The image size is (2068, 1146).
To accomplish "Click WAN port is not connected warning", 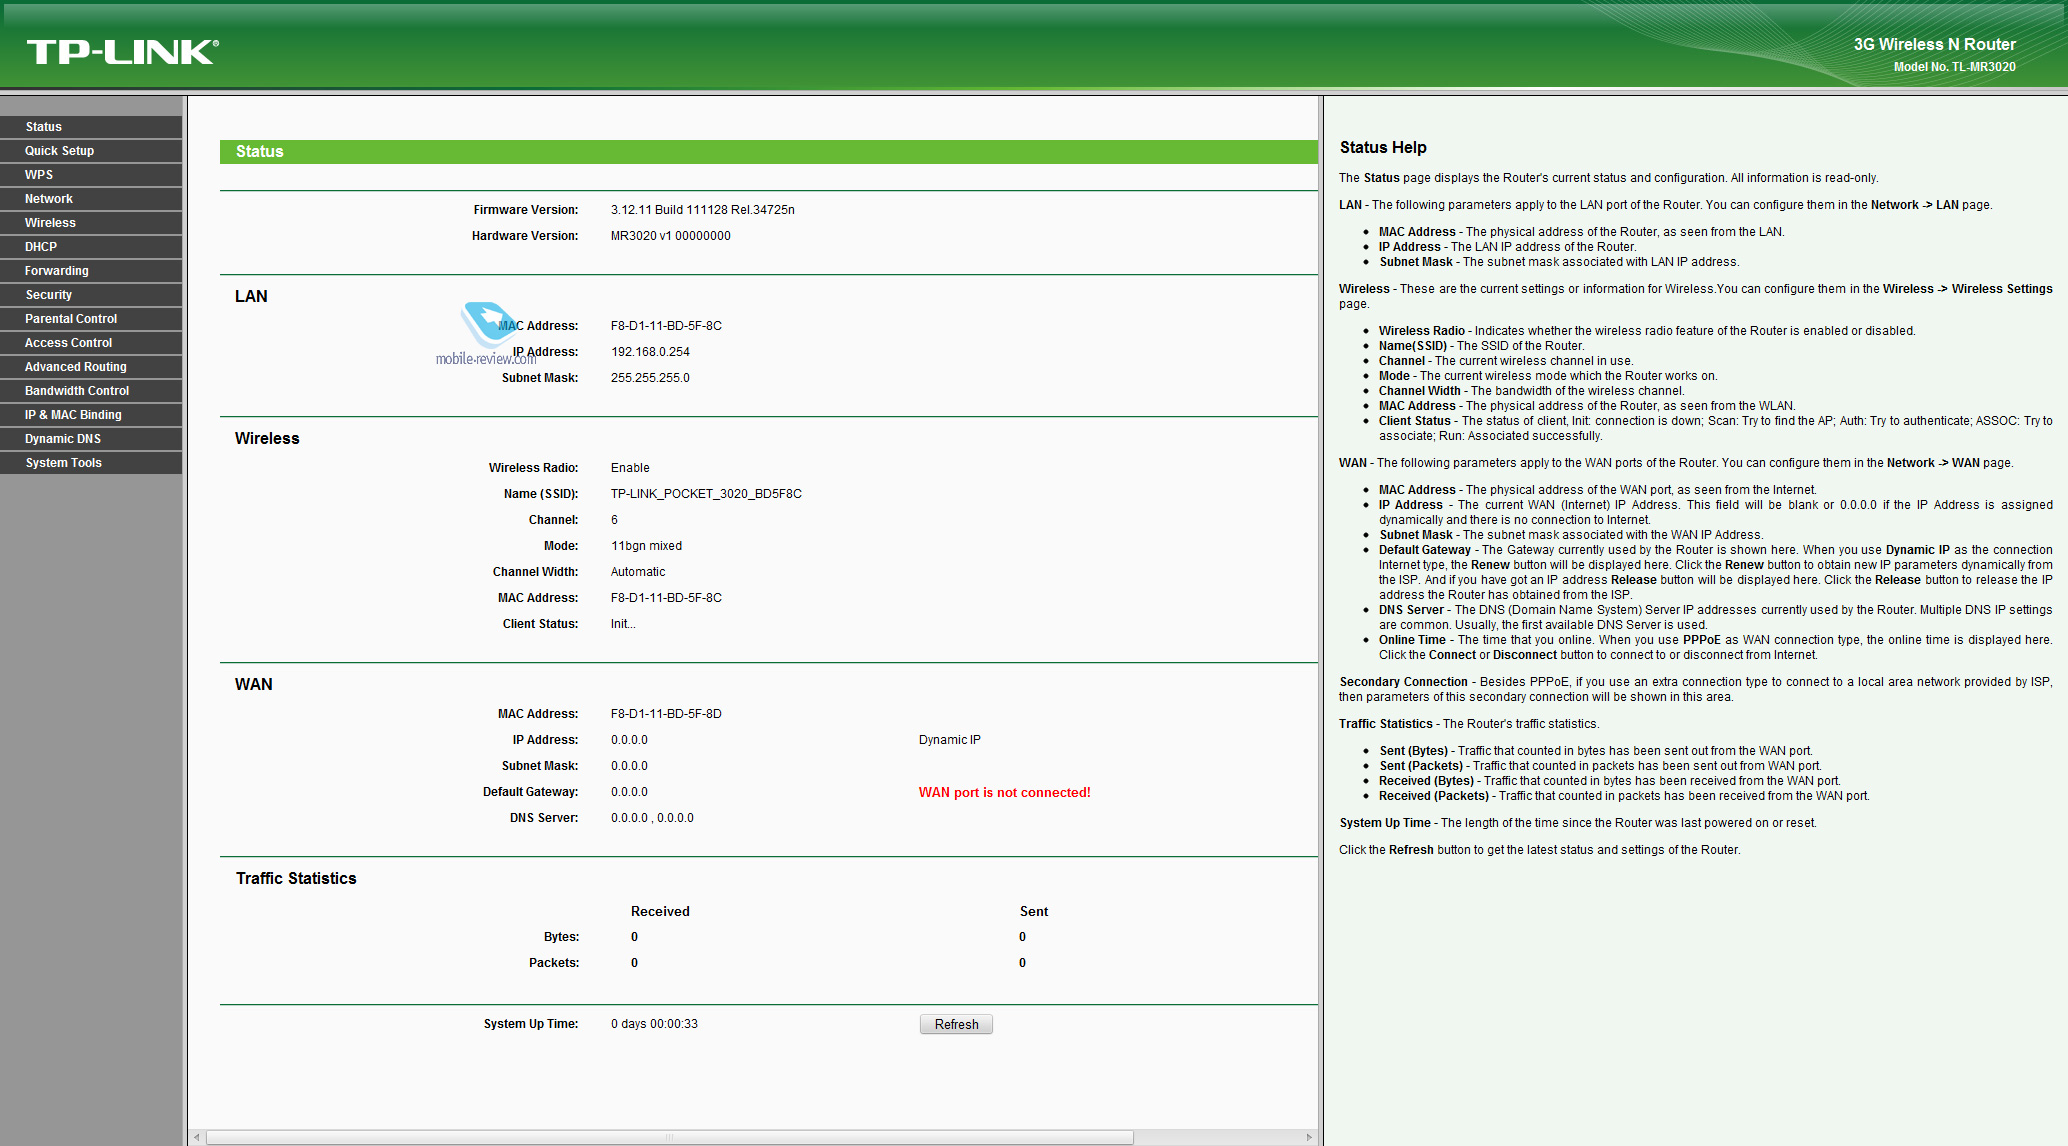I will coord(1004,792).
